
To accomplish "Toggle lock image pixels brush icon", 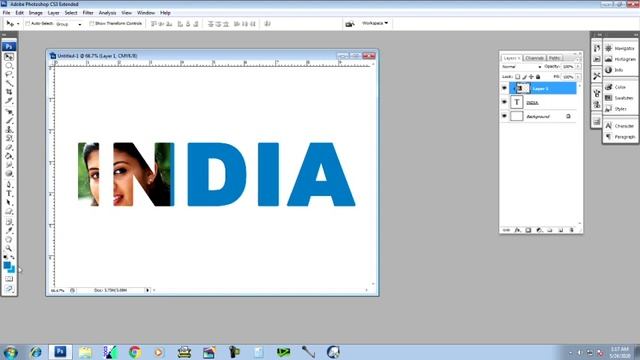I will point(524,77).
